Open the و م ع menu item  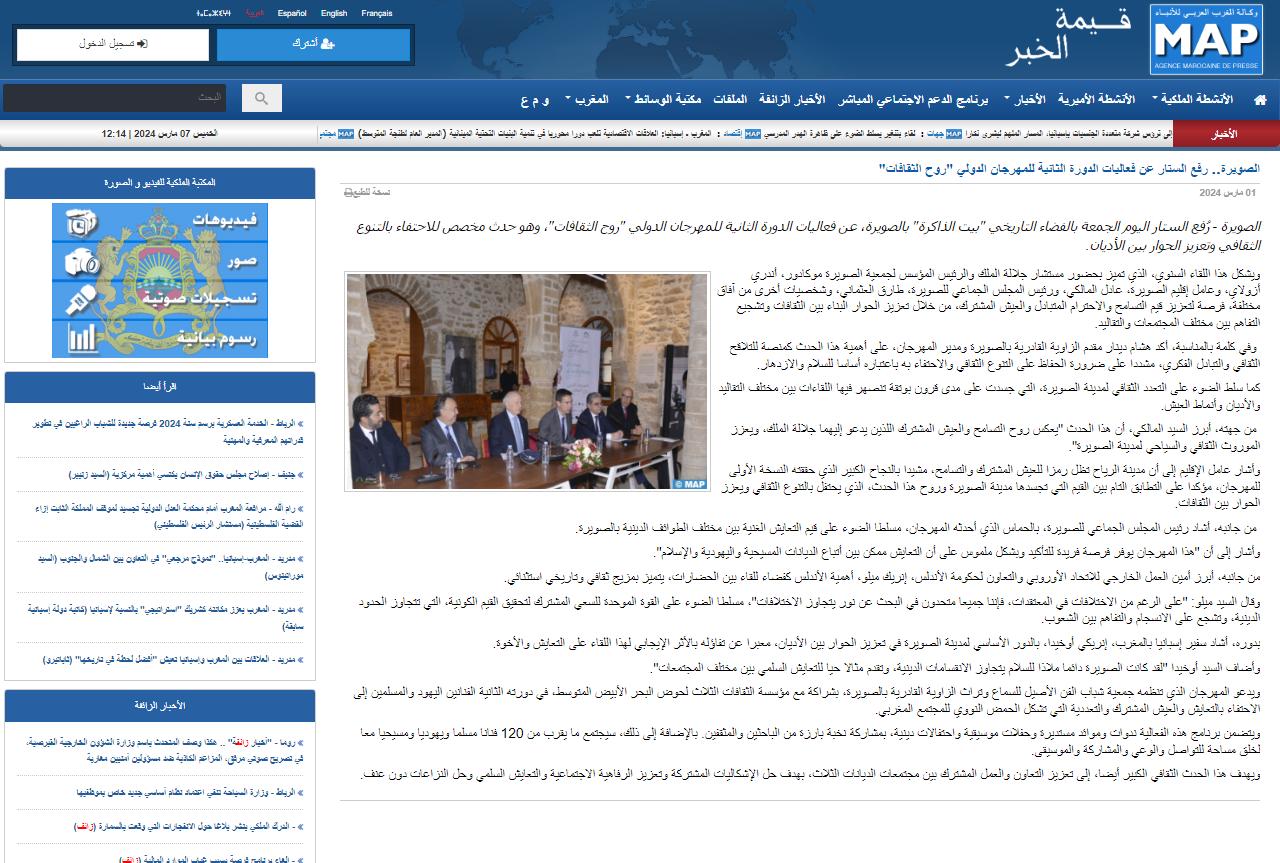[535, 100]
